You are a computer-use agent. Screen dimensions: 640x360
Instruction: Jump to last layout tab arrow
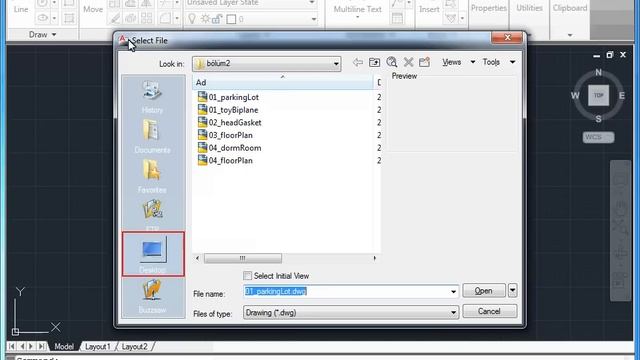(x=42, y=347)
